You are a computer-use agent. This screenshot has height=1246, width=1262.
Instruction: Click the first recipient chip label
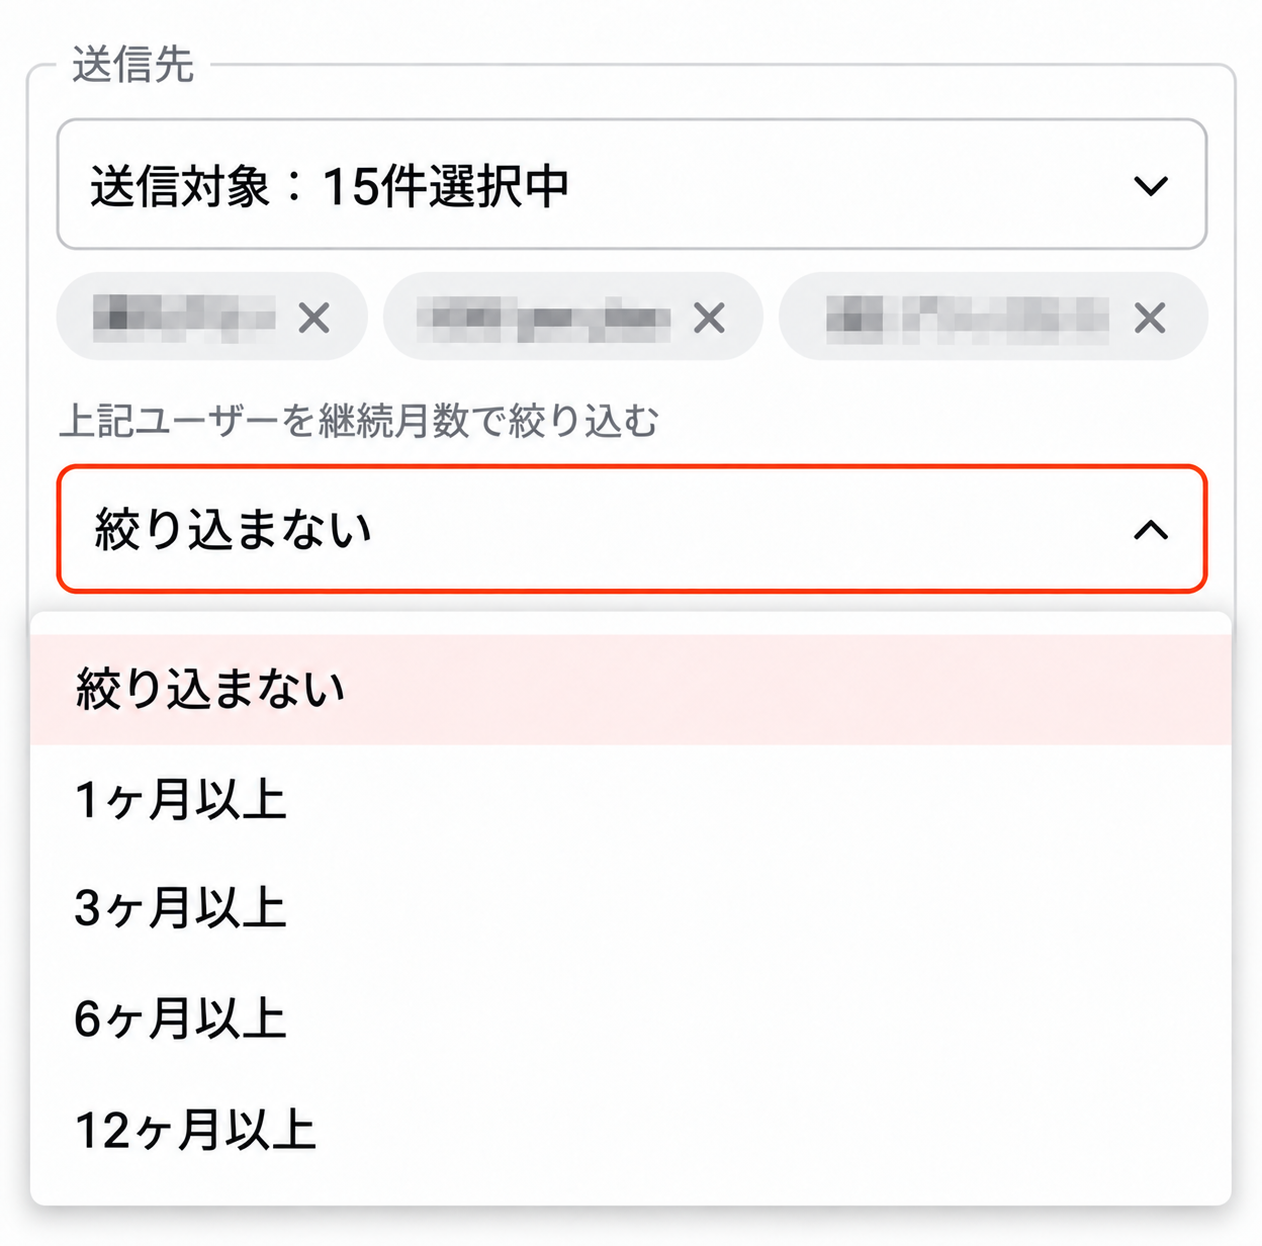click(184, 319)
